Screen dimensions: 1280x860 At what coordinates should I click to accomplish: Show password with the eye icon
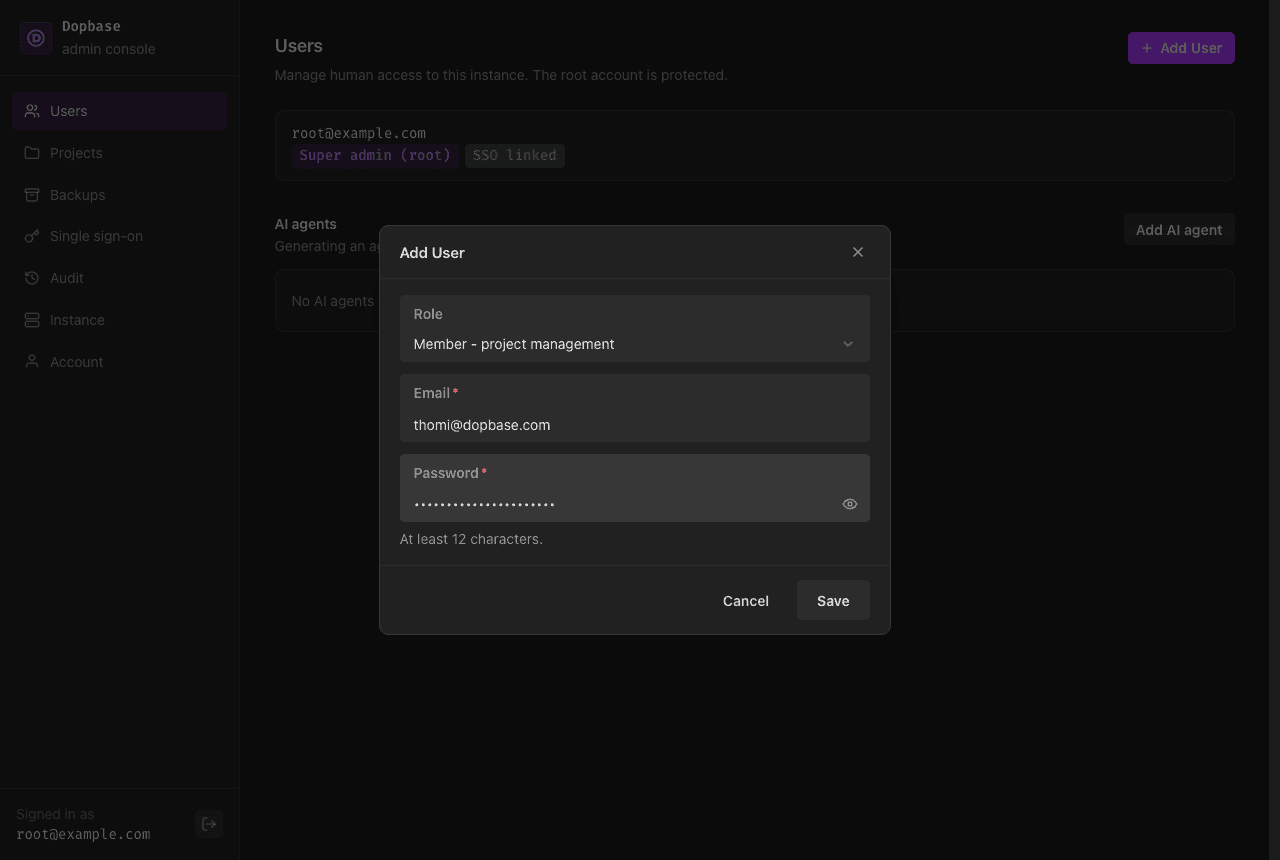pos(850,504)
